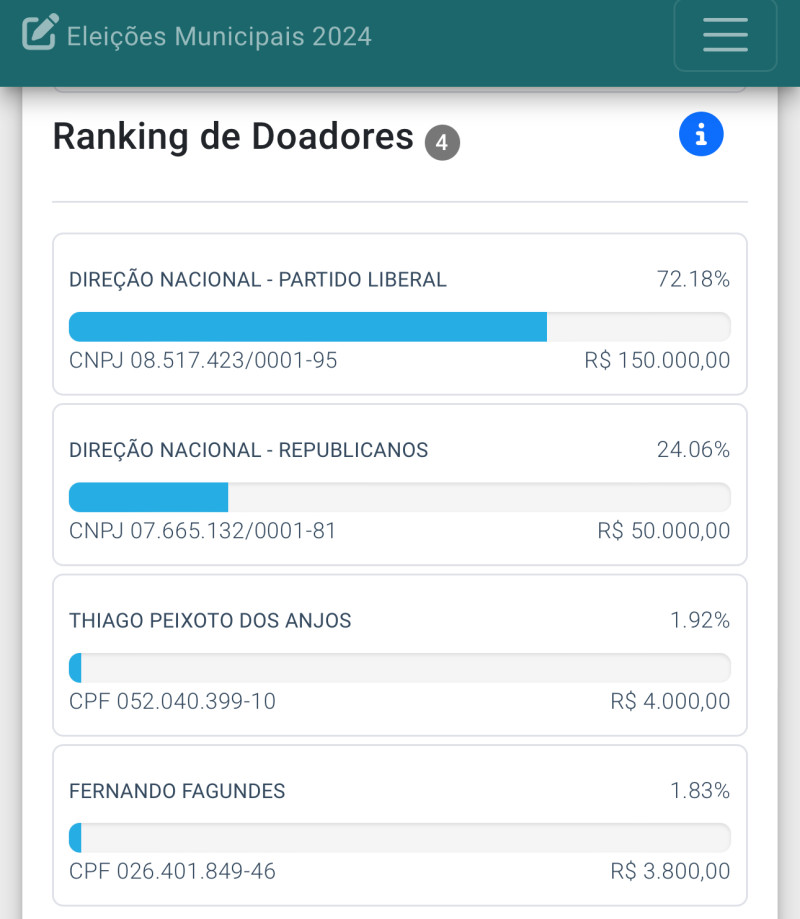The height and width of the screenshot is (919, 800).
Task: Click the Partido Liberal progress bar
Action: (400, 326)
